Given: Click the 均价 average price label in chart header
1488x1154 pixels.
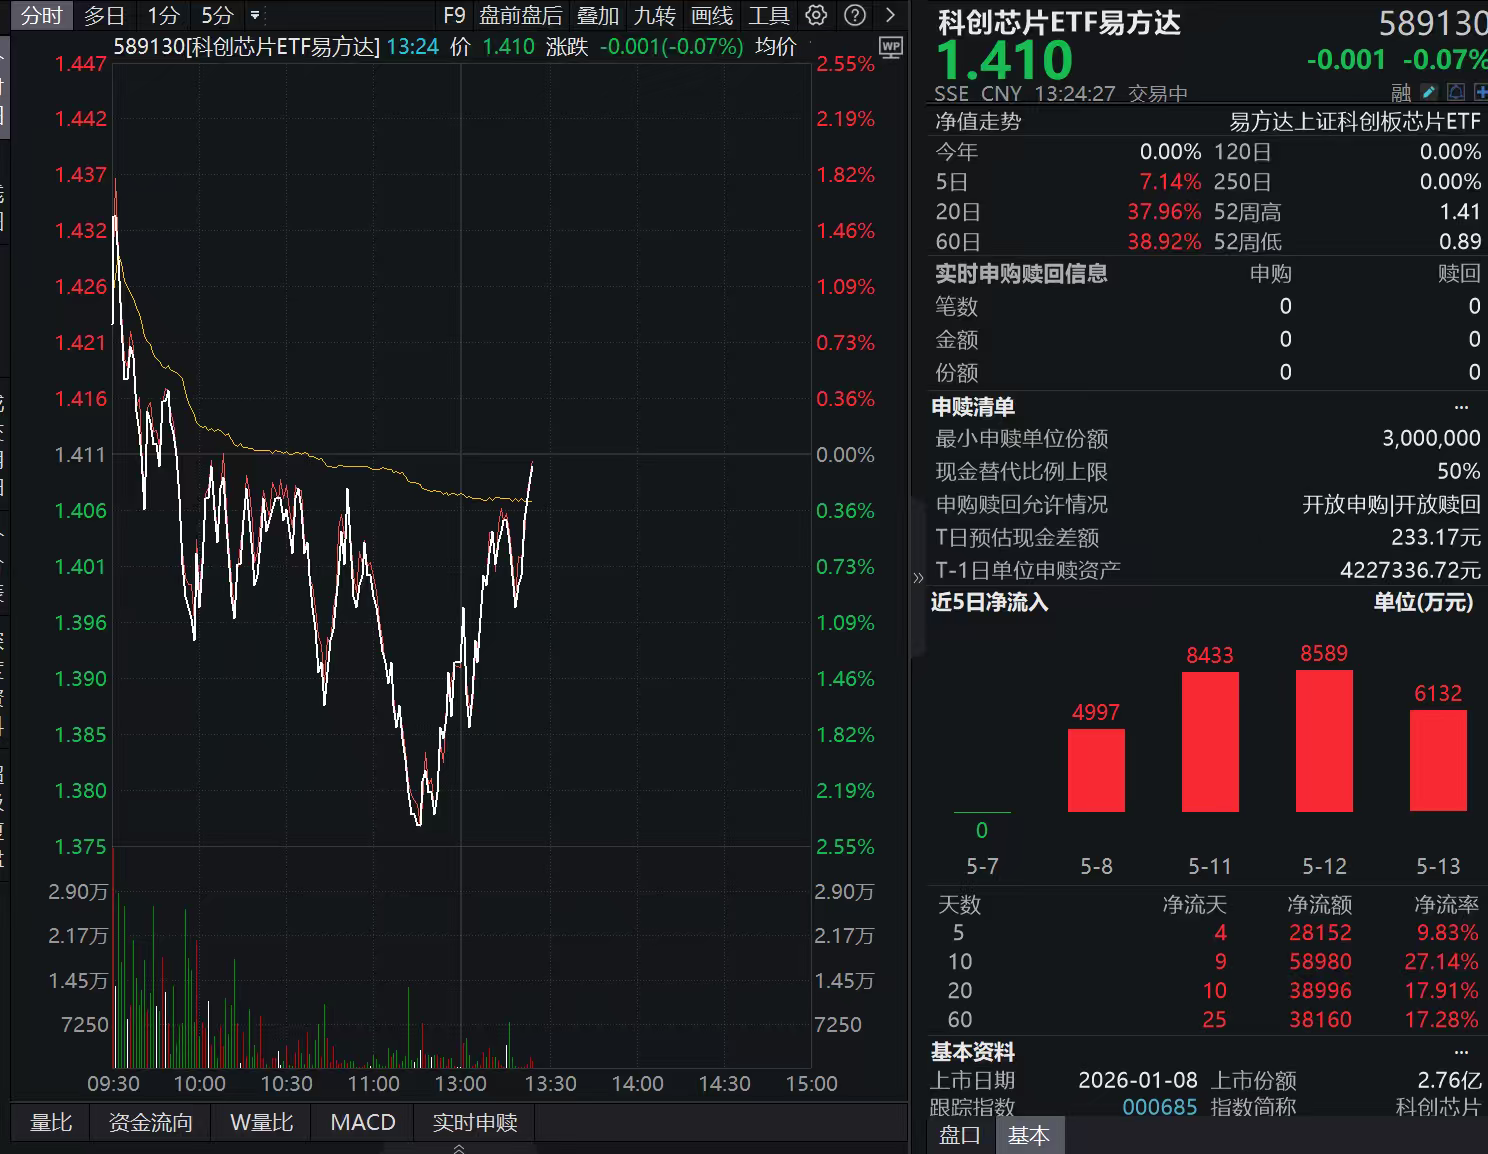Looking at the screenshot, I should (776, 47).
